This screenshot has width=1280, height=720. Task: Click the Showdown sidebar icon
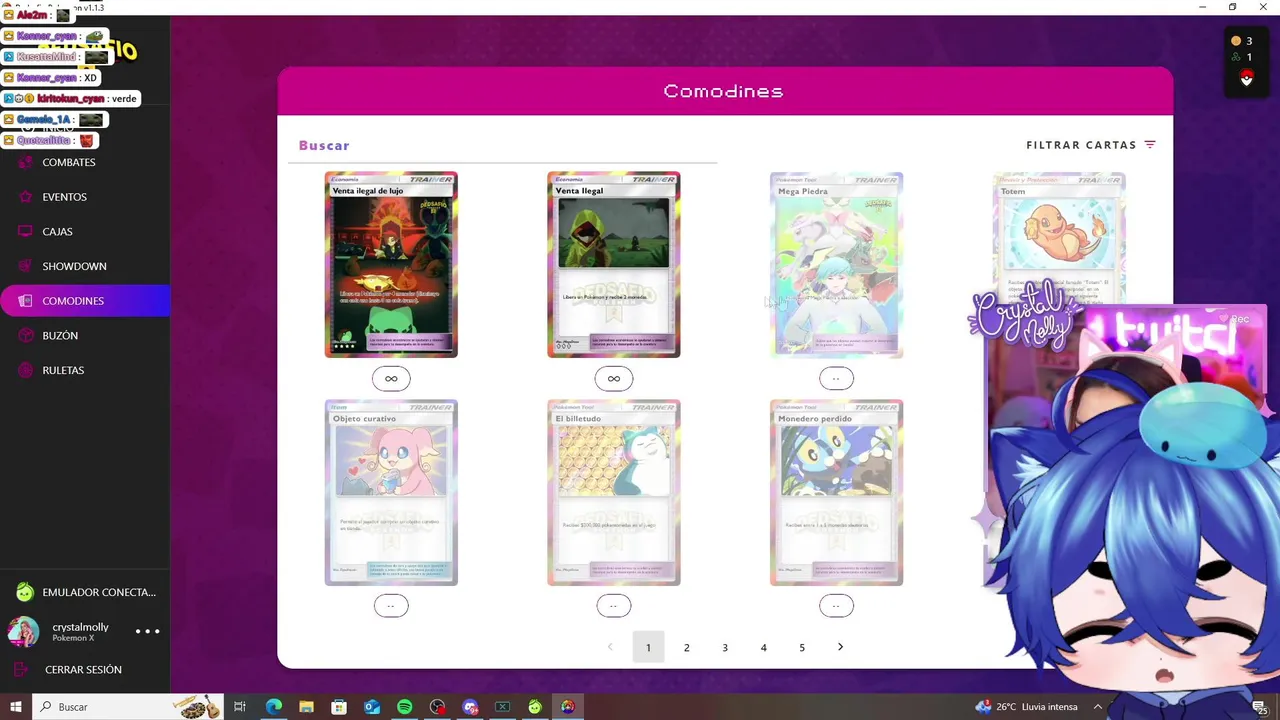click(25, 266)
